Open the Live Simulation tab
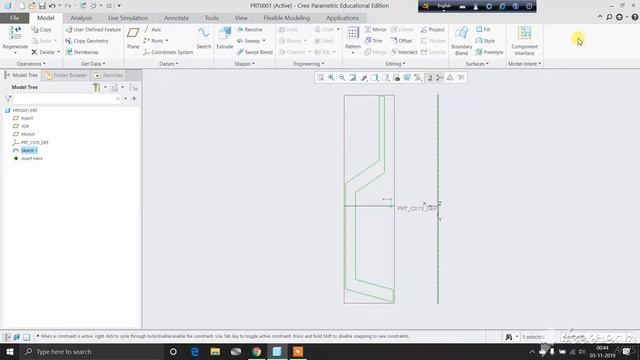The height and width of the screenshot is (360, 640). tap(128, 18)
